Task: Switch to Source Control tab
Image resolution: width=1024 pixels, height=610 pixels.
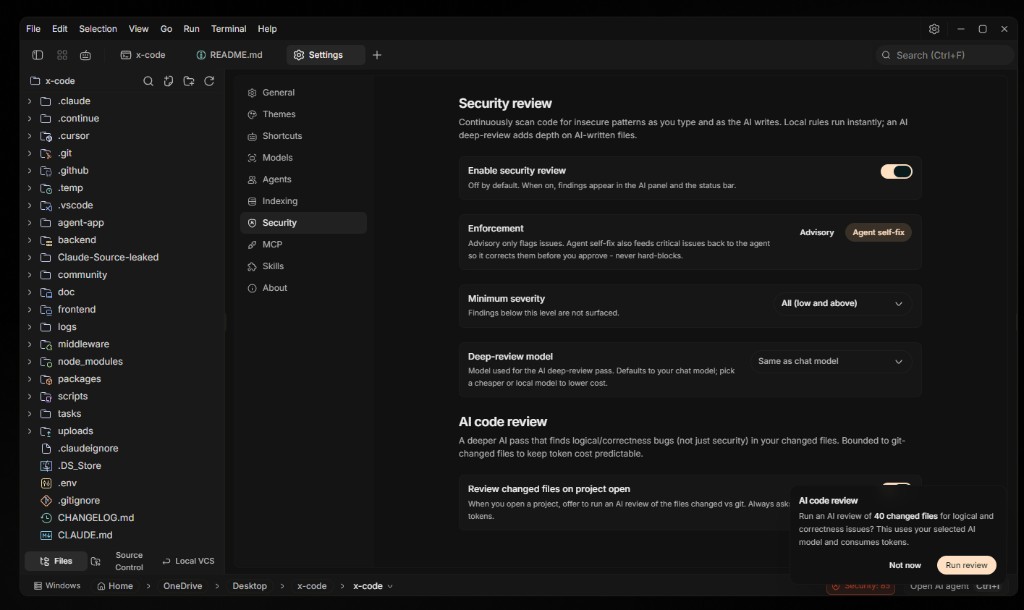Action: 129,561
